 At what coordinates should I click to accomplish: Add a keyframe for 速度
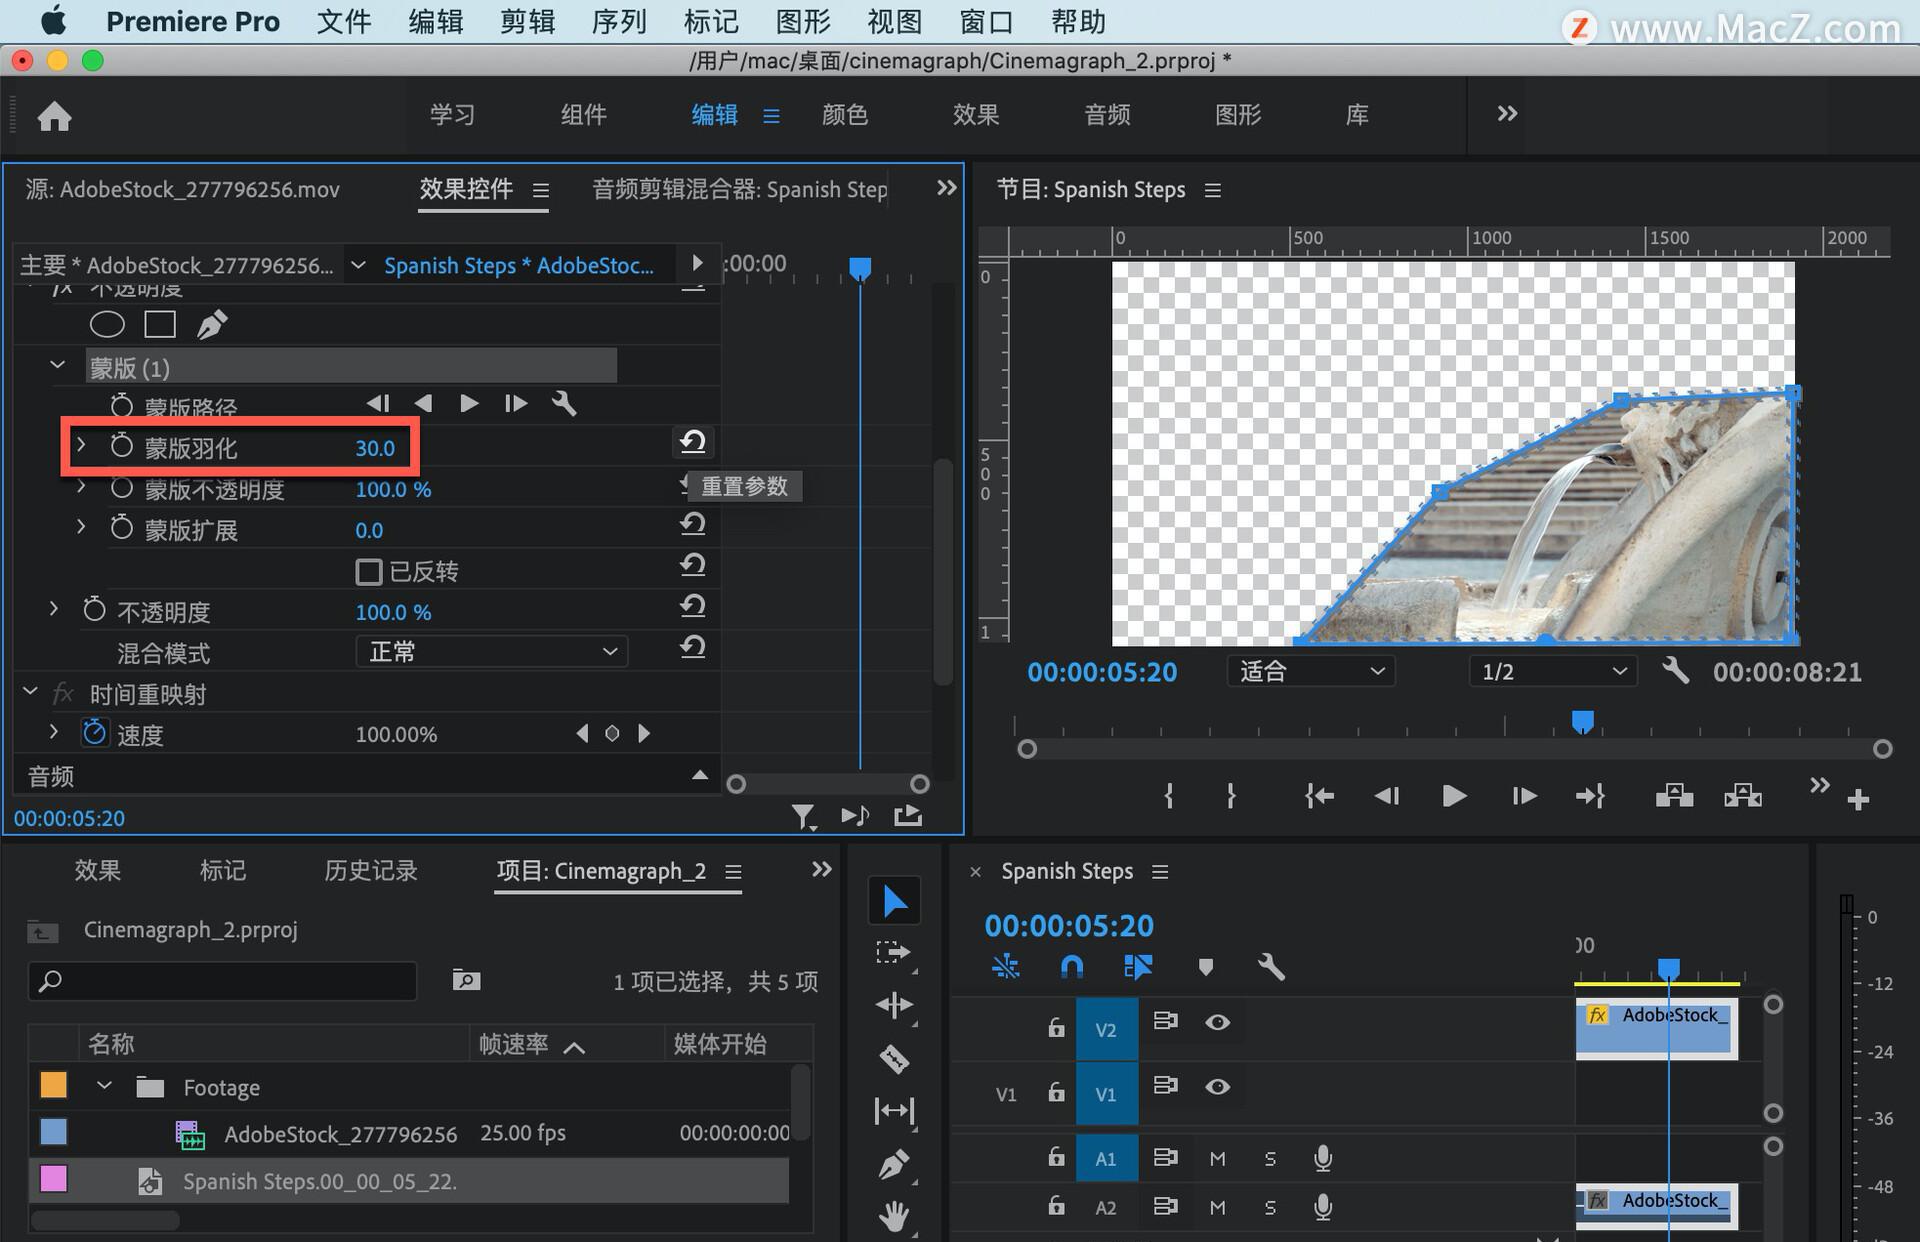pyautogui.click(x=612, y=733)
